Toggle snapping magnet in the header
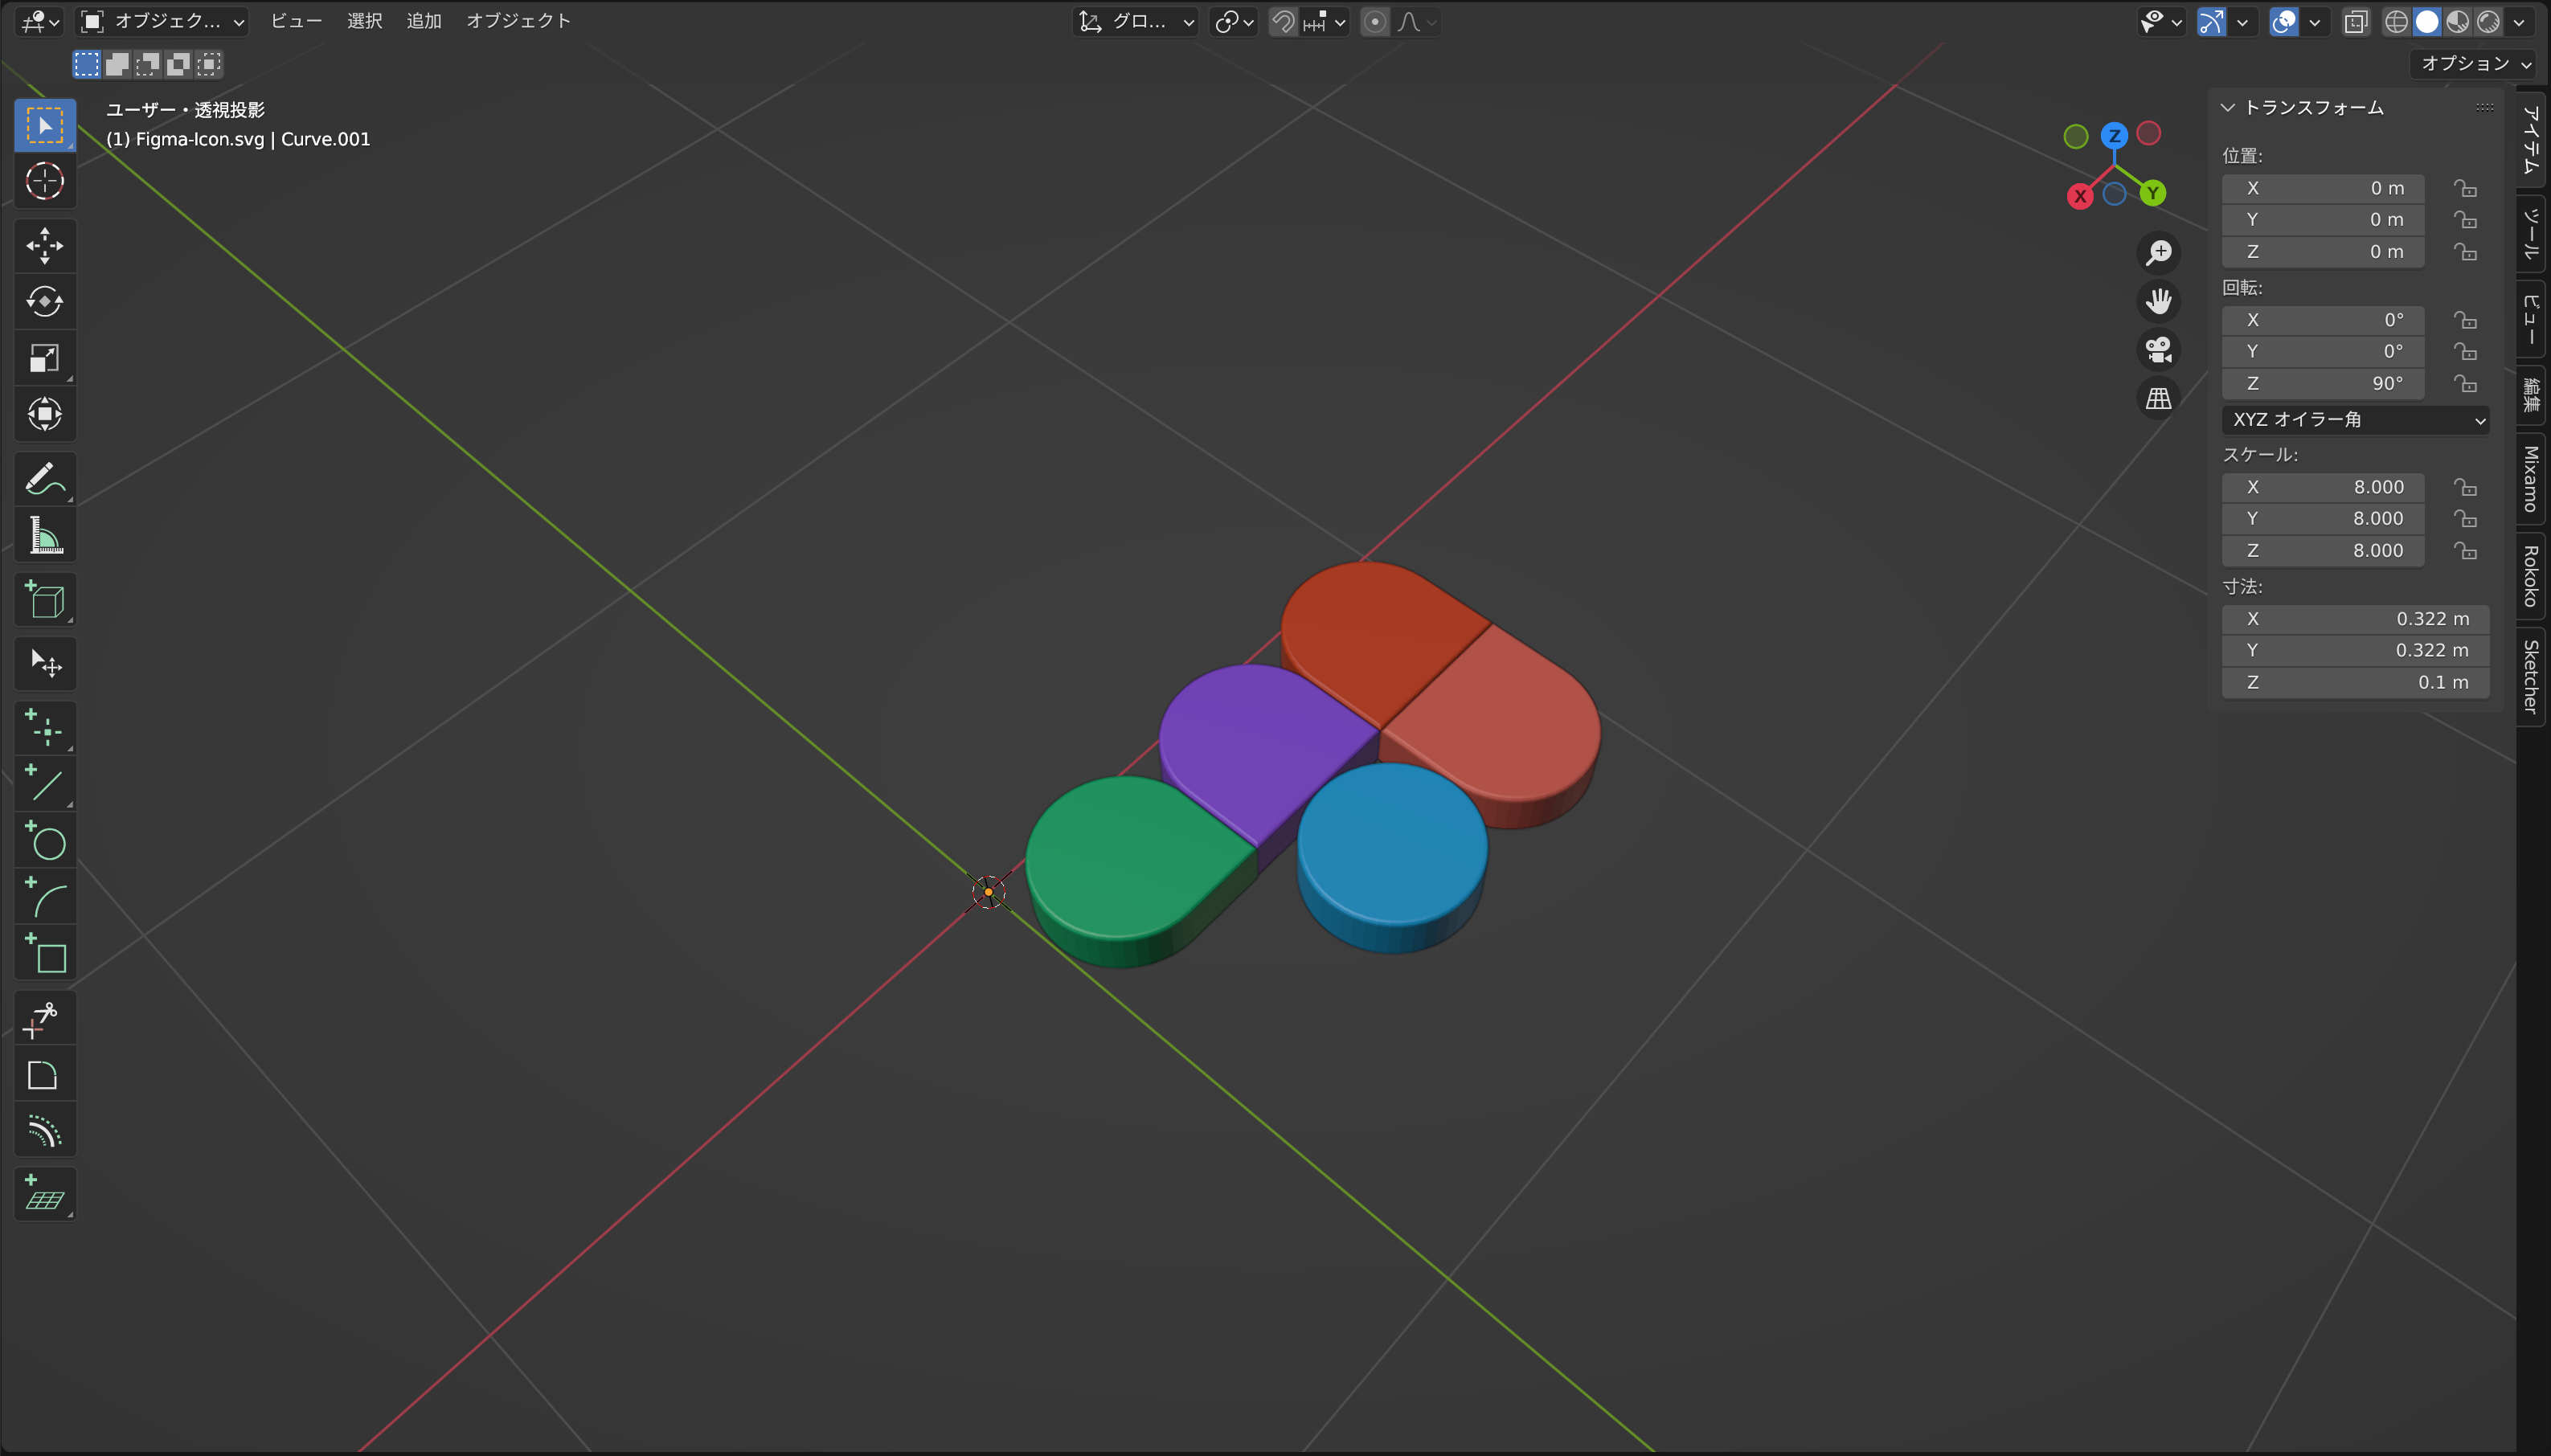The width and height of the screenshot is (2551, 1456). [1283, 21]
